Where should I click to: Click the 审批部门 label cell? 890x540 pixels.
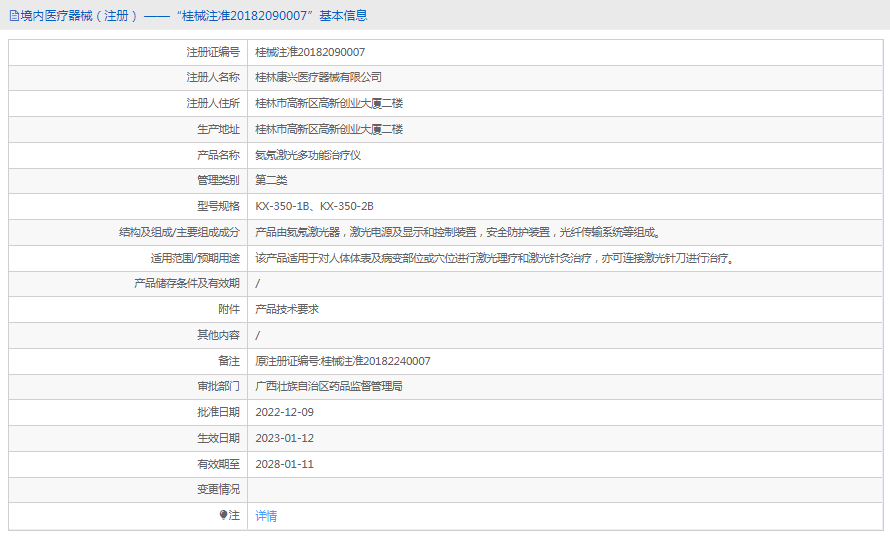coord(128,386)
